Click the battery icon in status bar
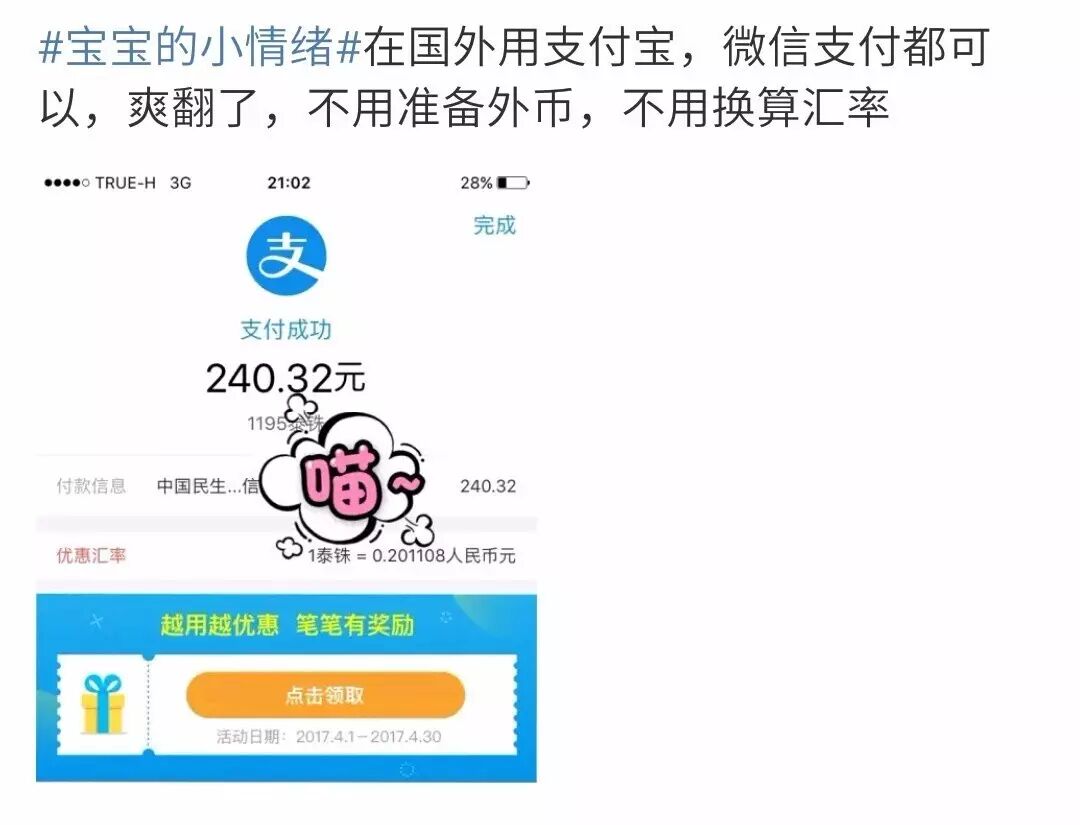 (513, 183)
